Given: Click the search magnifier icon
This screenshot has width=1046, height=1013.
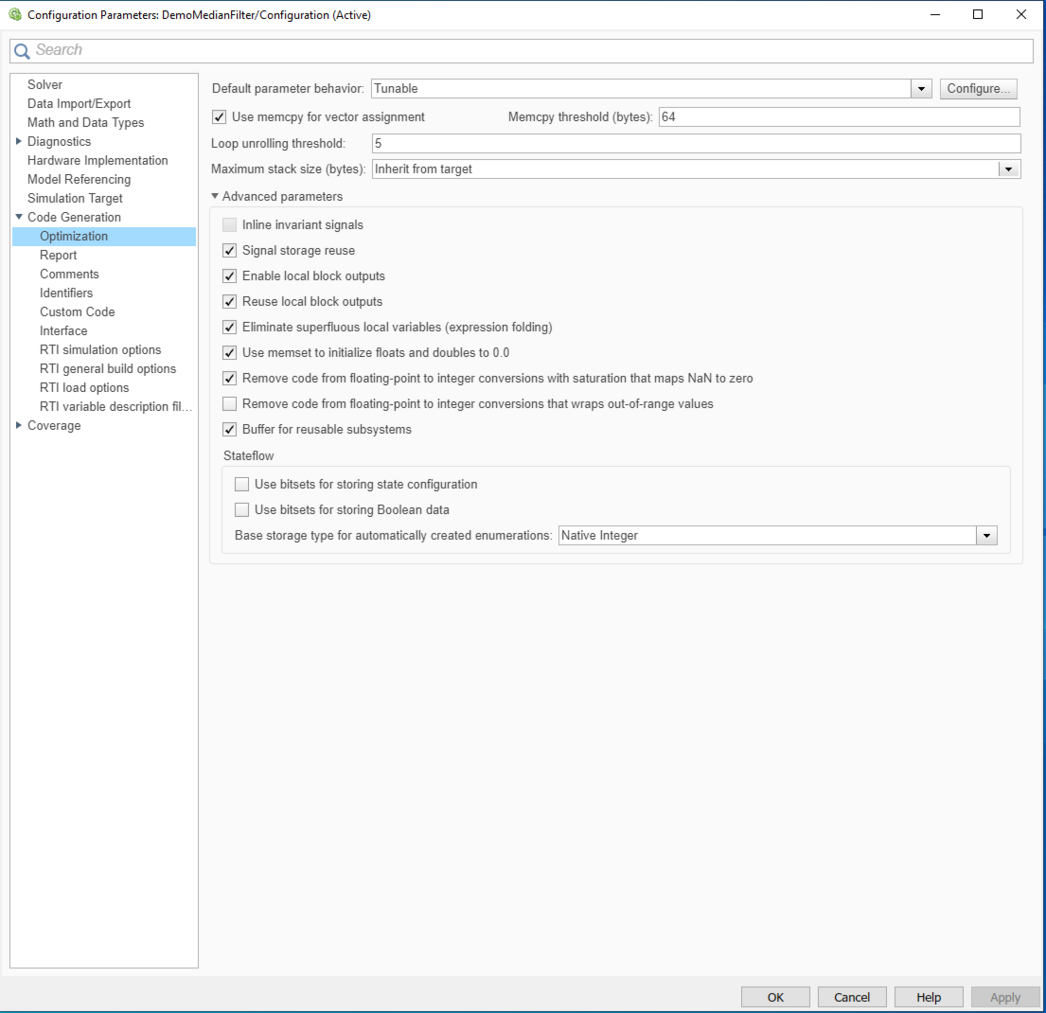Looking at the screenshot, I should pyautogui.click(x=22, y=51).
